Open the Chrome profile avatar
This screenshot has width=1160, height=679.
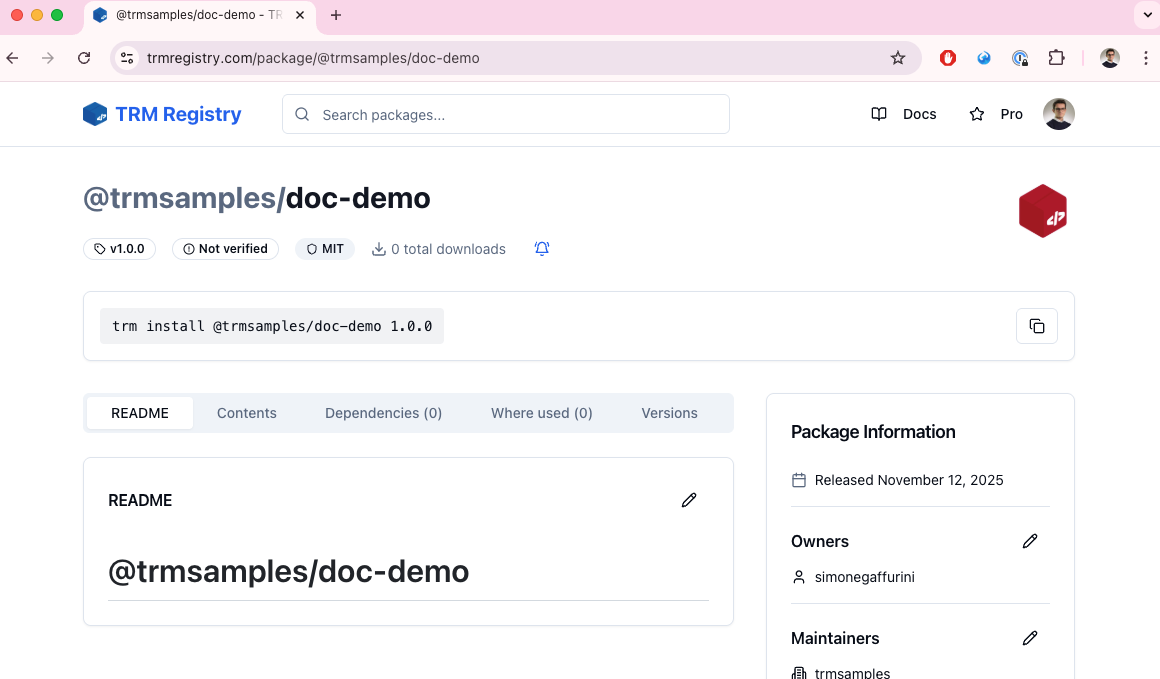click(x=1110, y=58)
